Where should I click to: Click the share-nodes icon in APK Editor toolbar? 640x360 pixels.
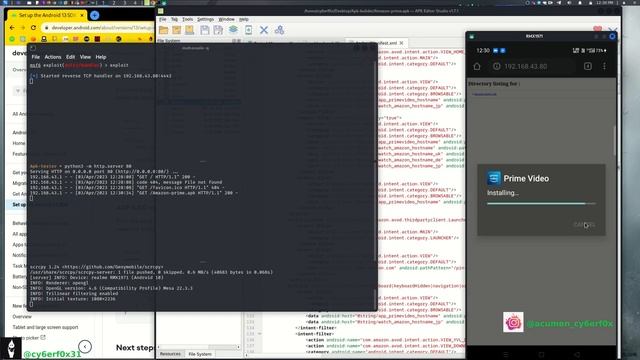(x=279, y=30)
